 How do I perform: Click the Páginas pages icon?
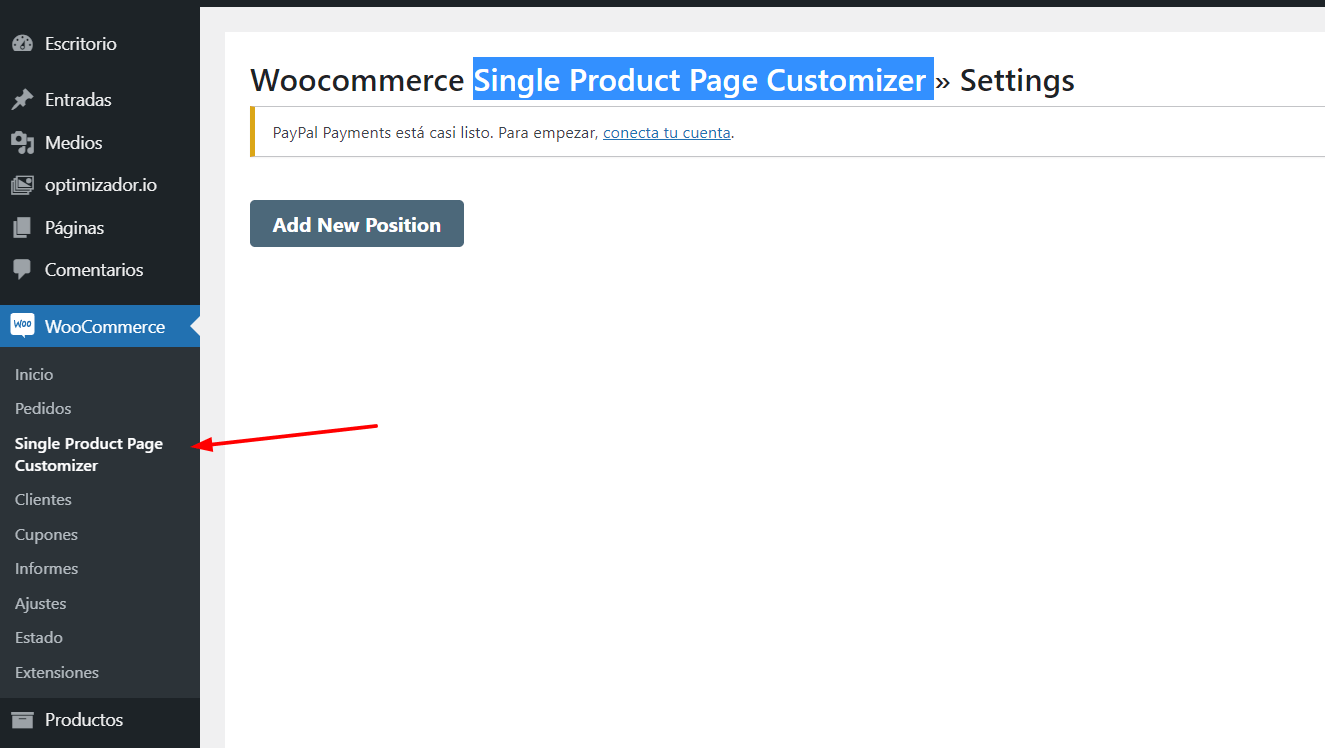pyautogui.click(x=22, y=228)
